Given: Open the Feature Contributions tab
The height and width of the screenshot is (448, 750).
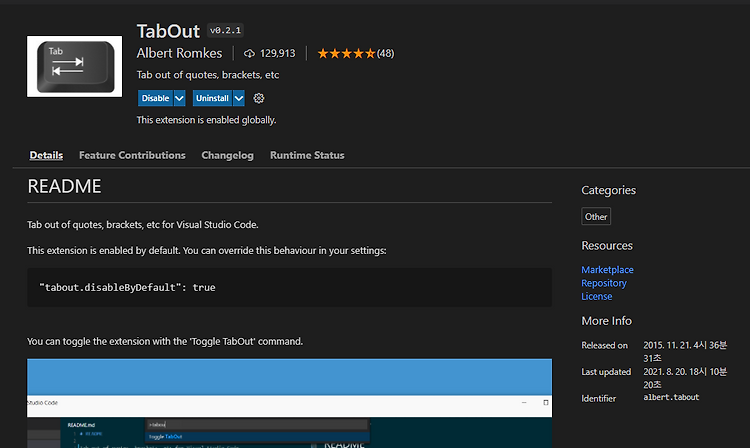Looking at the screenshot, I should pyautogui.click(x=132, y=155).
